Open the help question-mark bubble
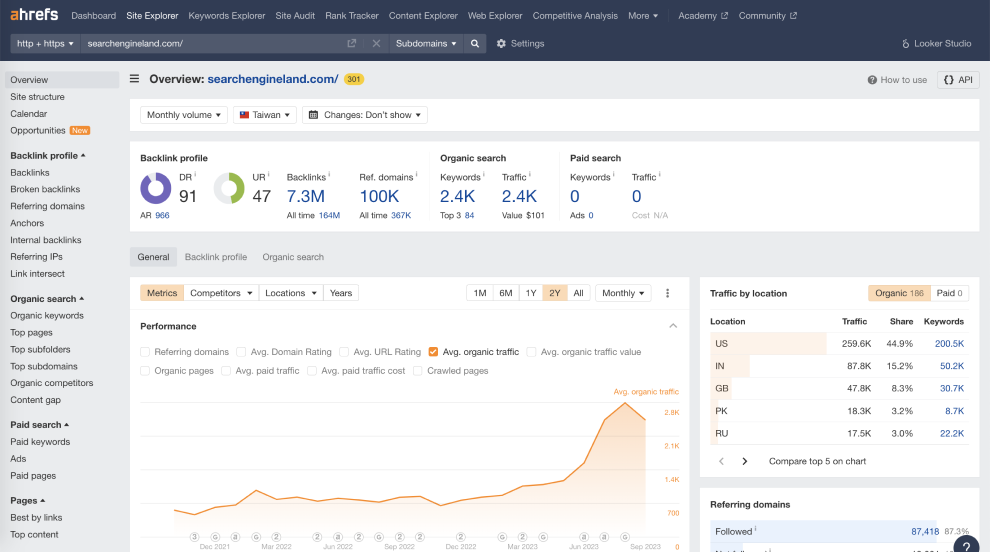 [966, 546]
